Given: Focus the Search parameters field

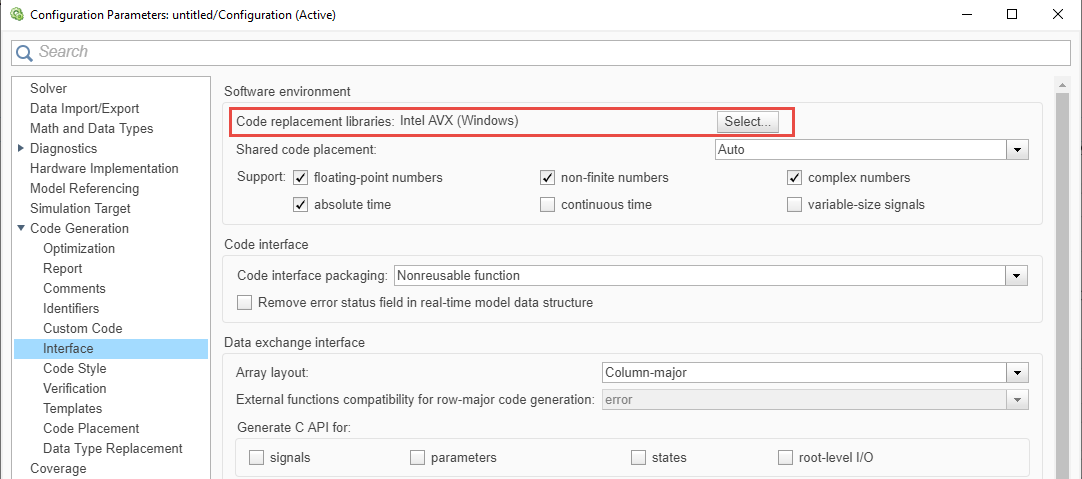Looking at the screenshot, I should click(541, 52).
